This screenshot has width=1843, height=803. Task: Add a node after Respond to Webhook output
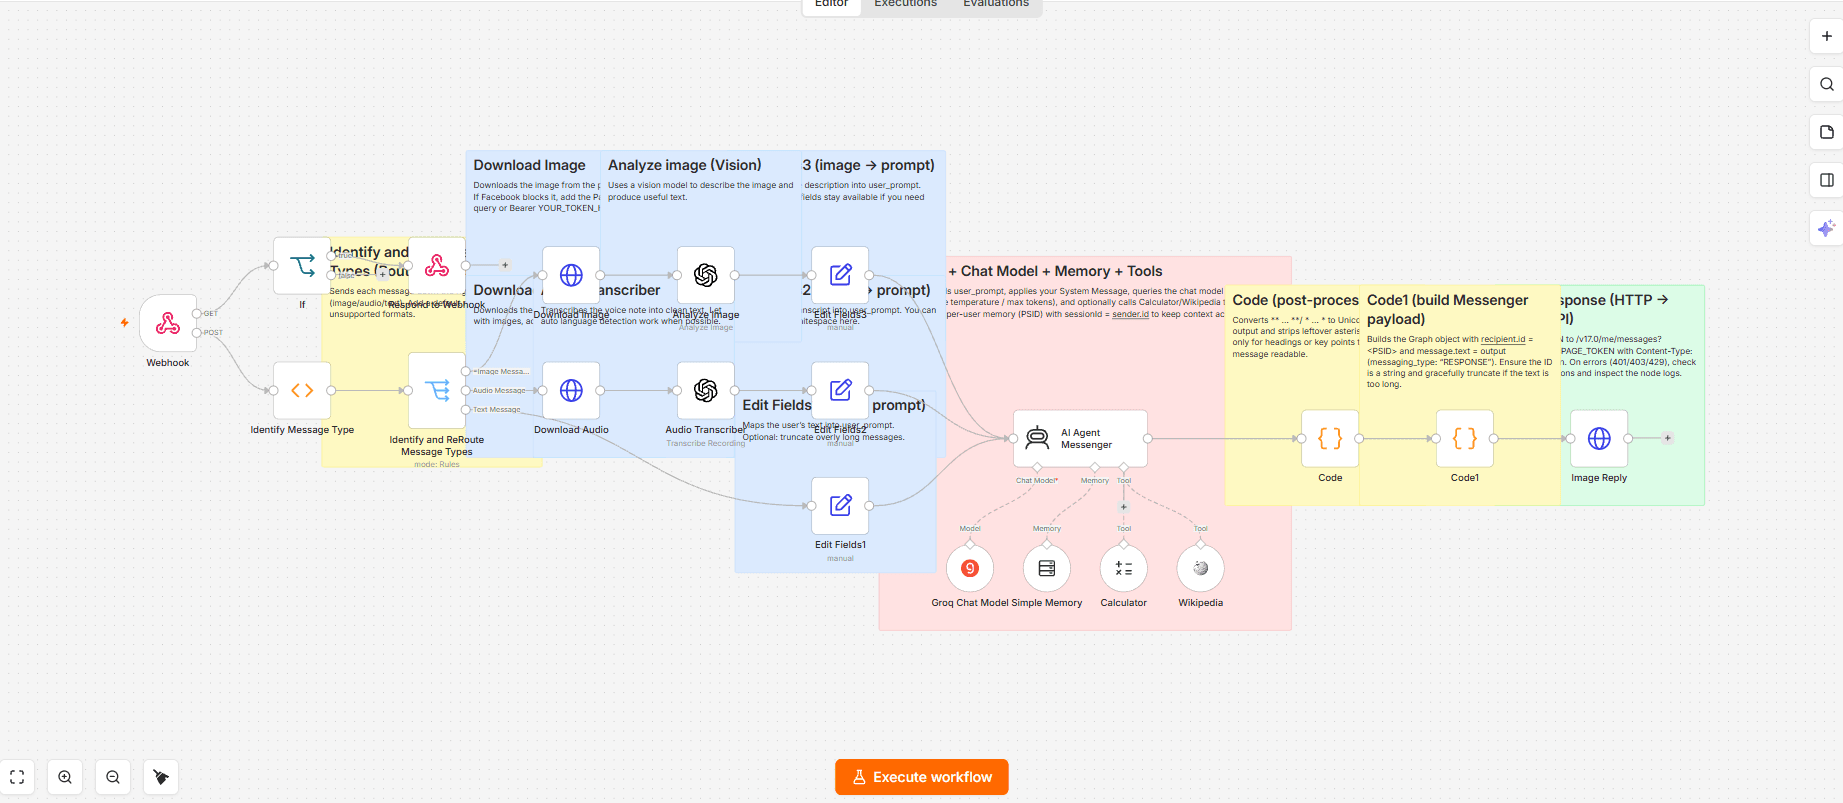coord(505,265)
